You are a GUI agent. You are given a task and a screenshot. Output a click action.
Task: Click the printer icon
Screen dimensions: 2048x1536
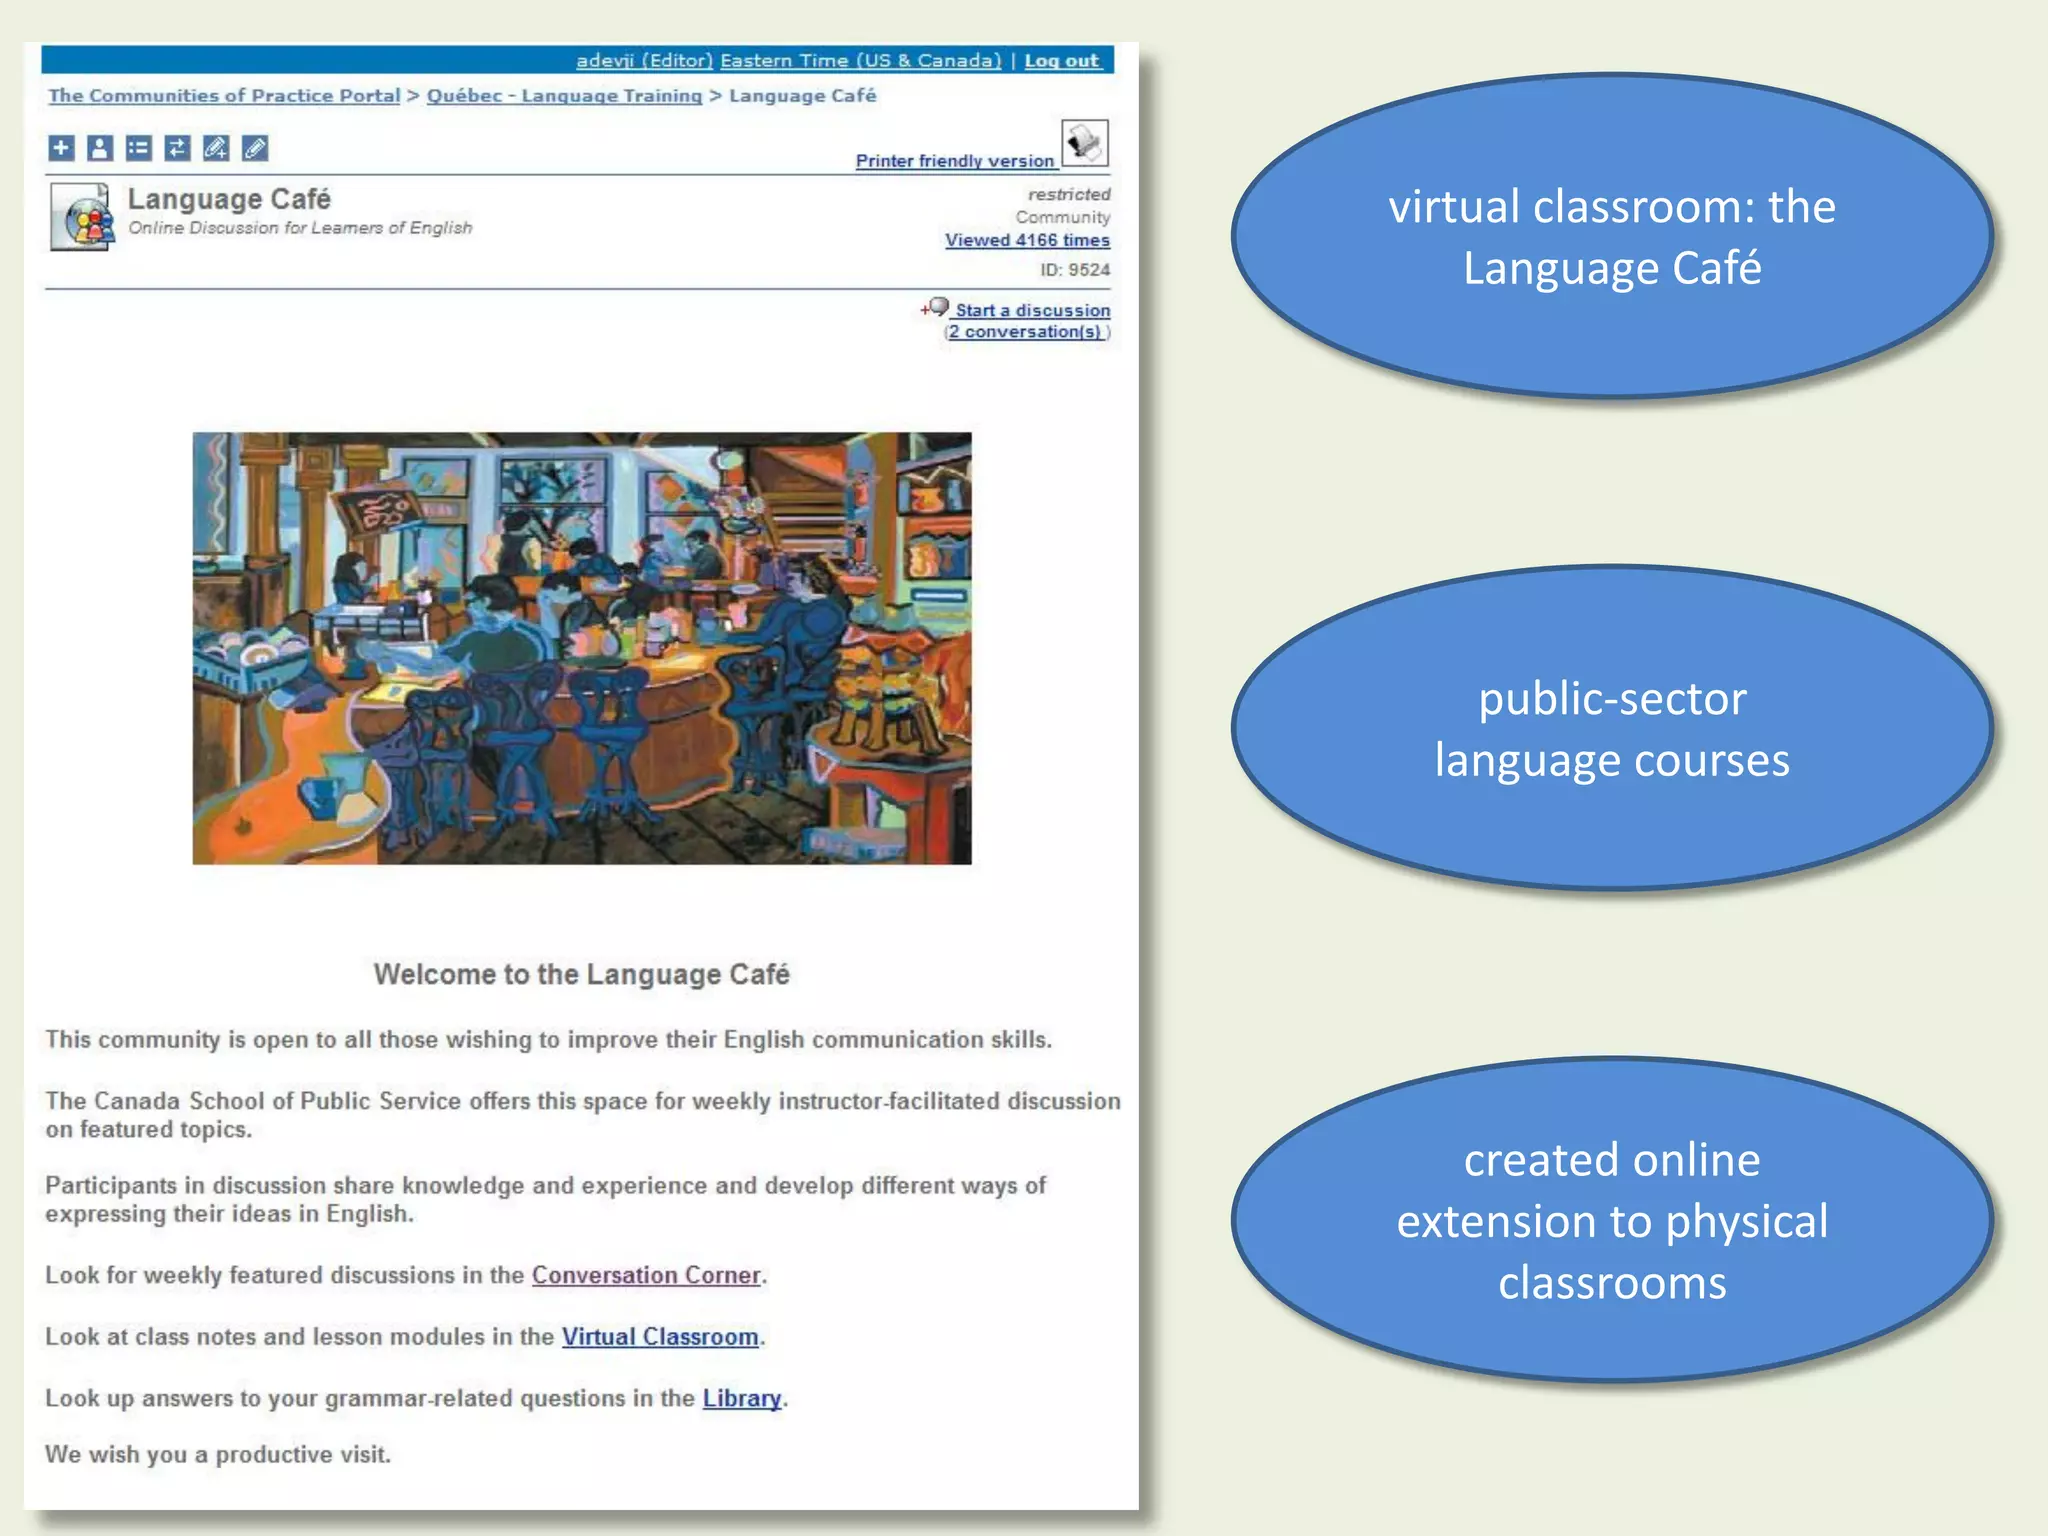pyautogui.click(x=1084, y=142)
